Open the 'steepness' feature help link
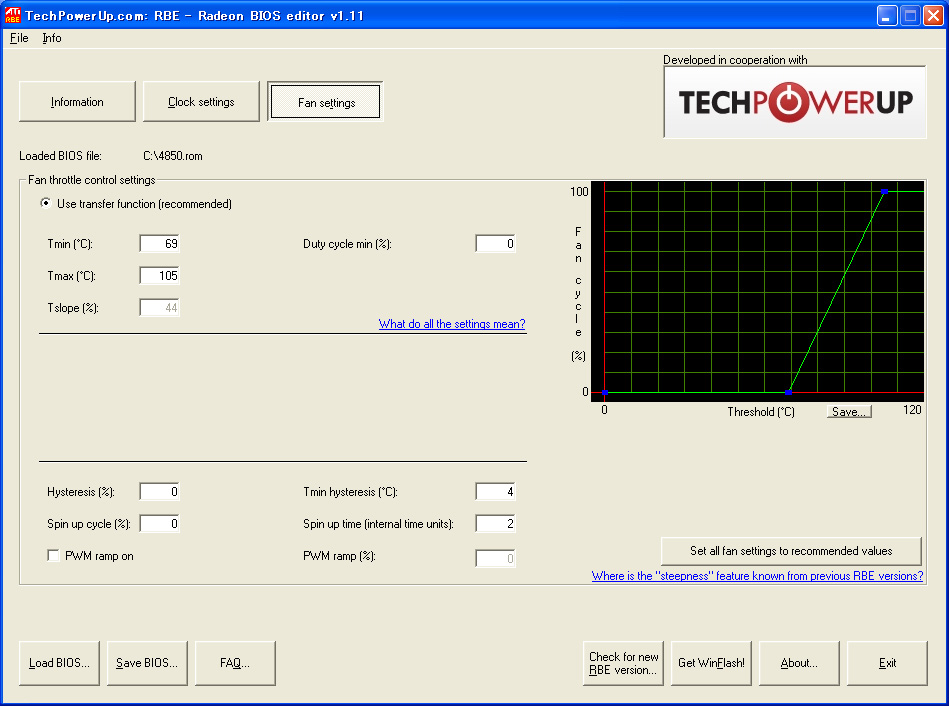Viewport: 949px width, 706px height. pos(757,576)
